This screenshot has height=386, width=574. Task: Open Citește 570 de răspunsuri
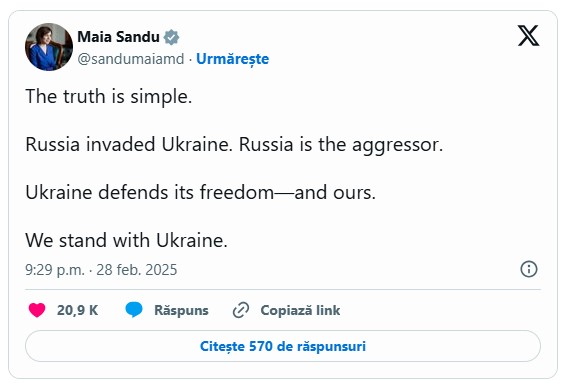click(x=283, y=346)
